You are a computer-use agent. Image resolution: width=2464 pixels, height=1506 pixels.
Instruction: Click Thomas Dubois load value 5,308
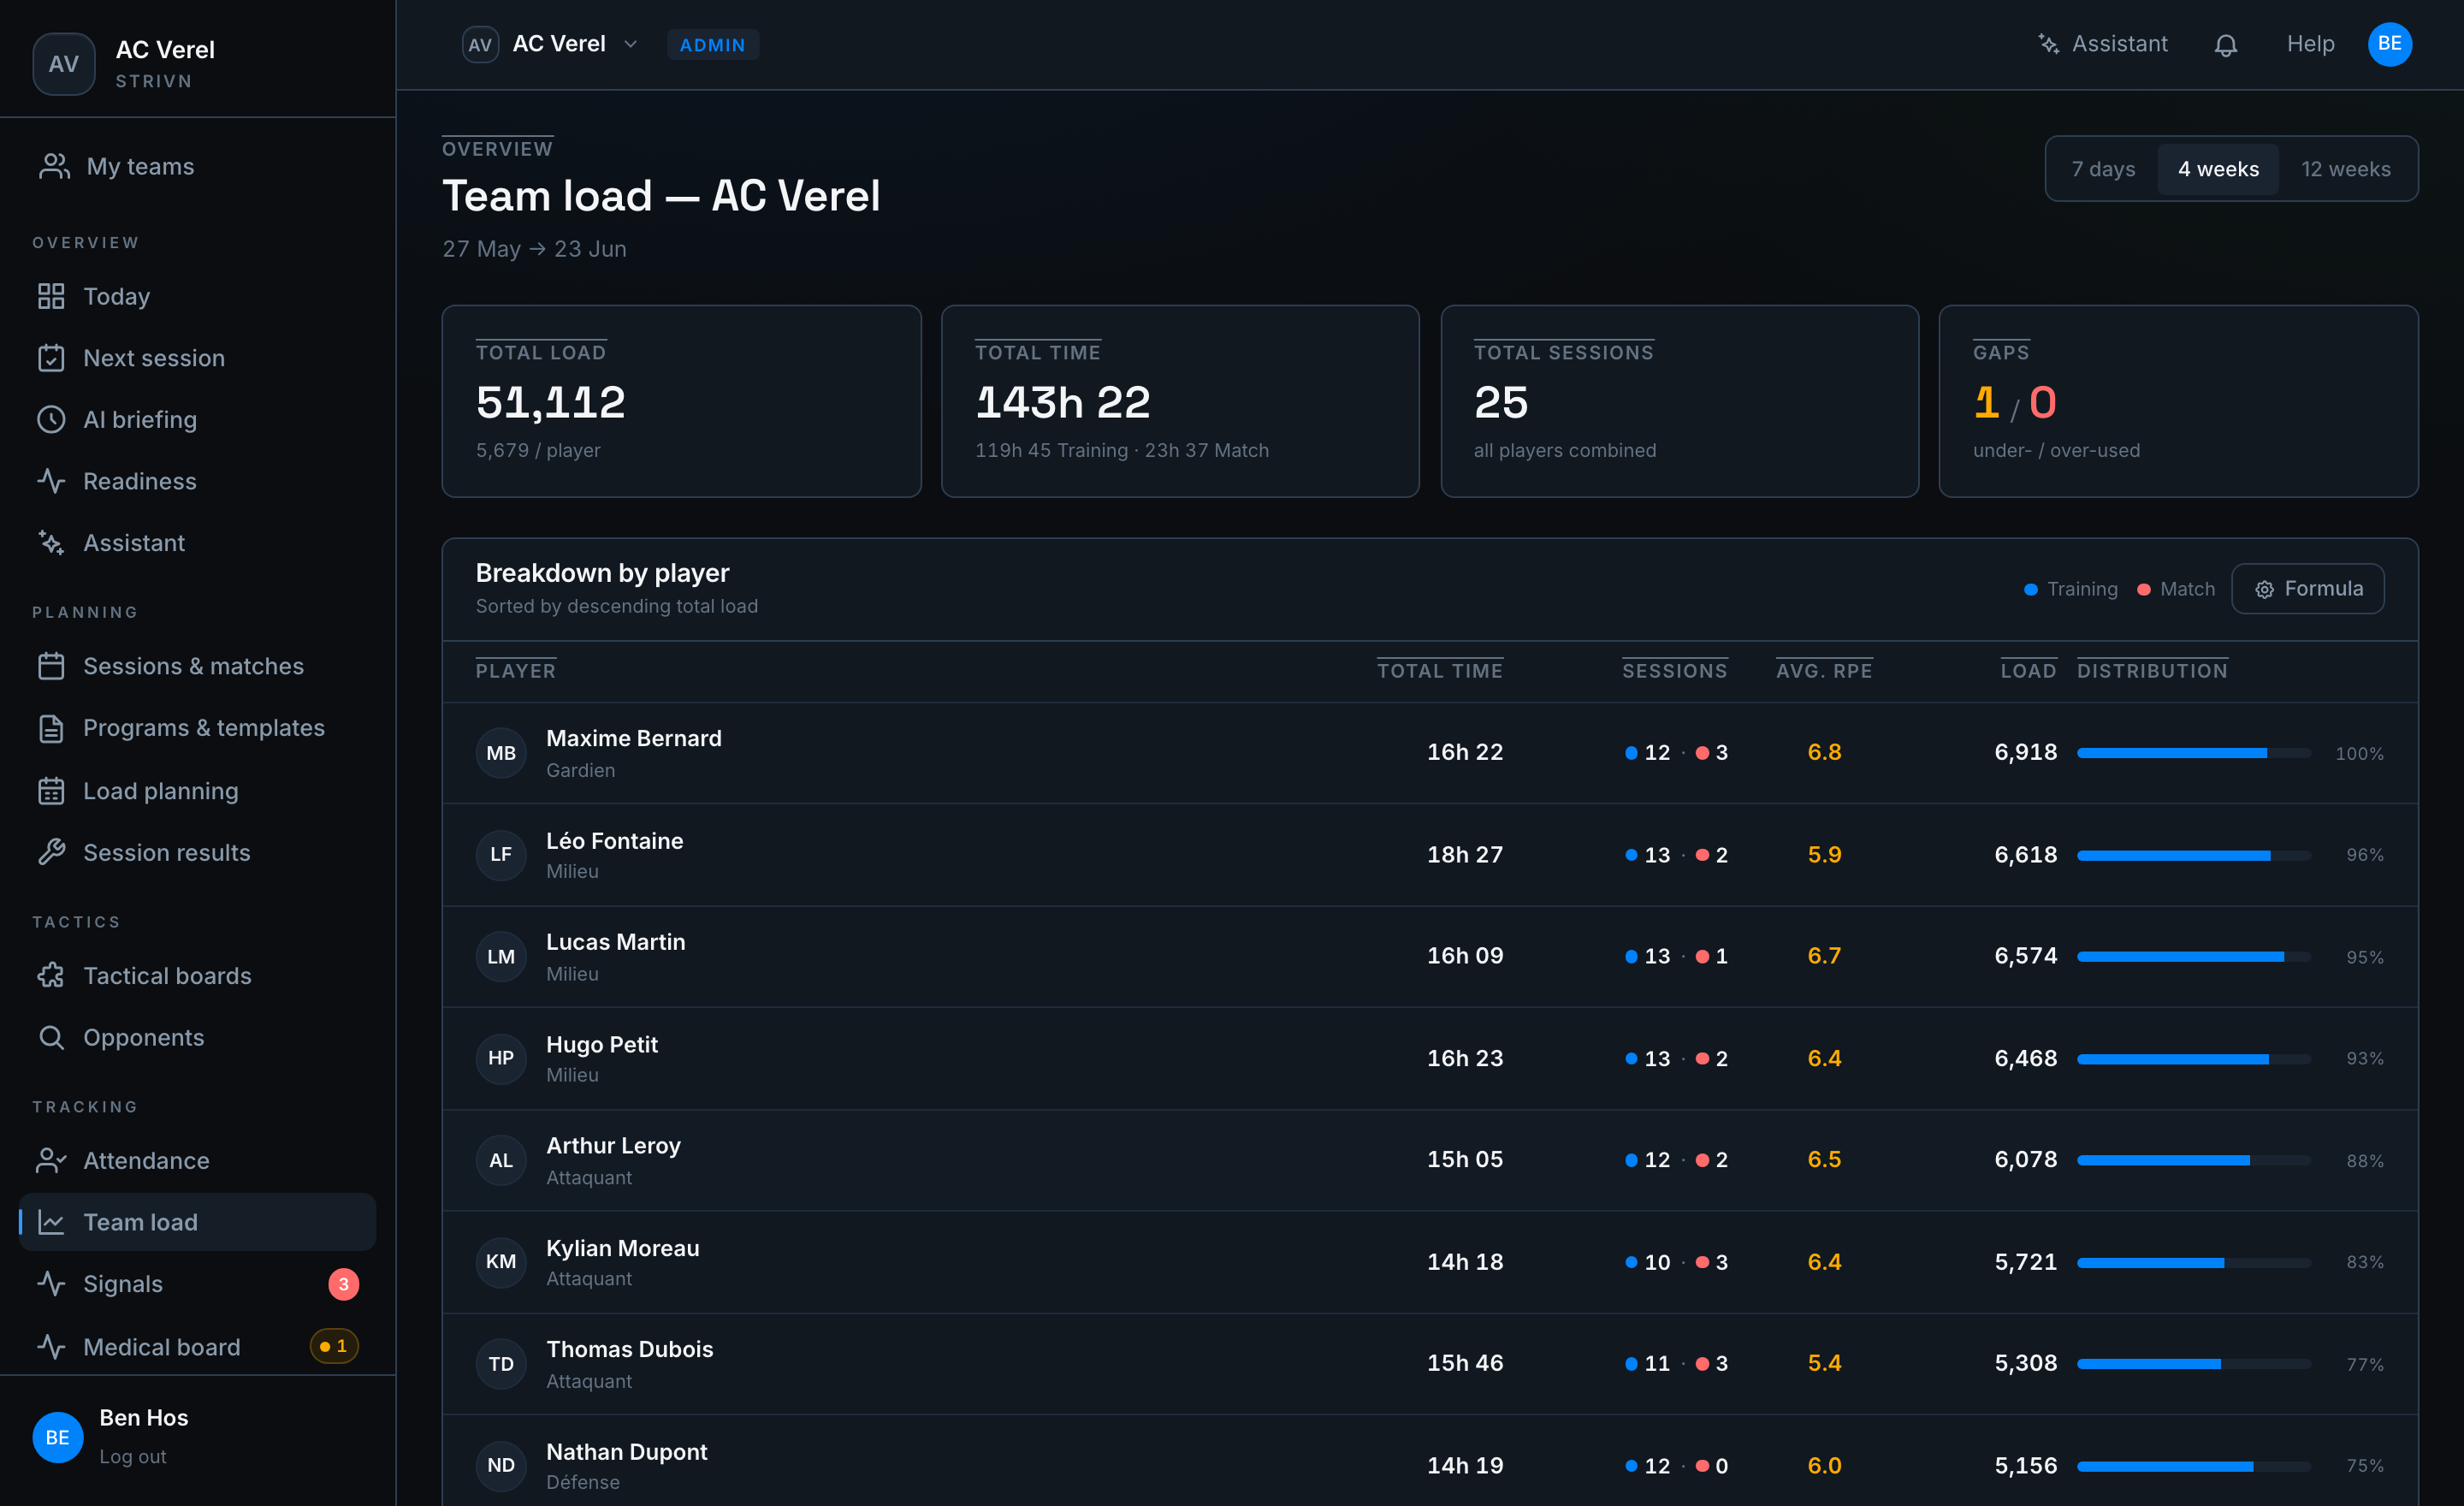[2025, 1363]
